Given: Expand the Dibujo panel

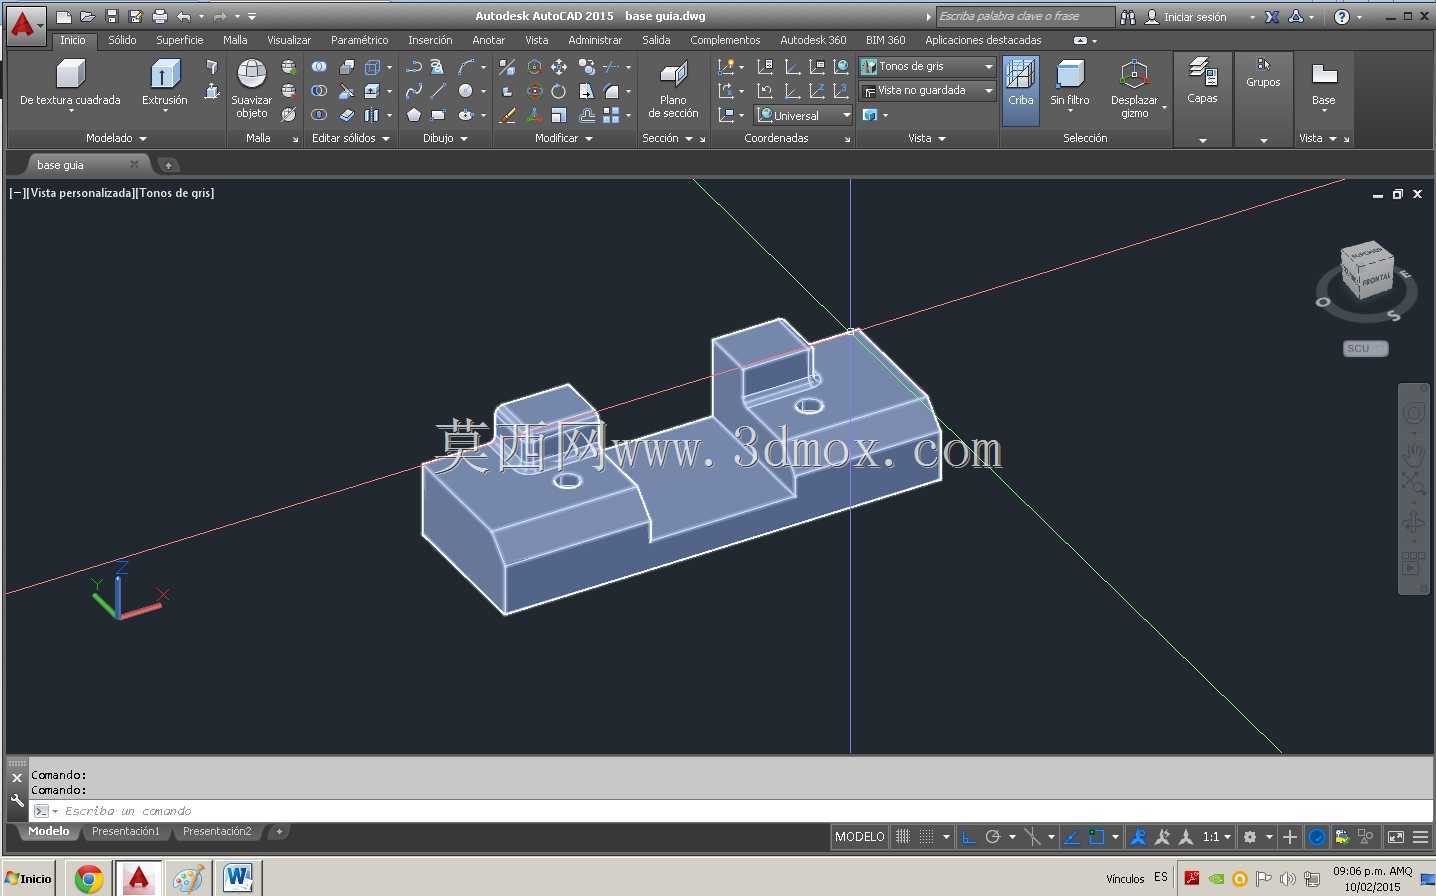Looking at the screenshot, I should 445,138.
